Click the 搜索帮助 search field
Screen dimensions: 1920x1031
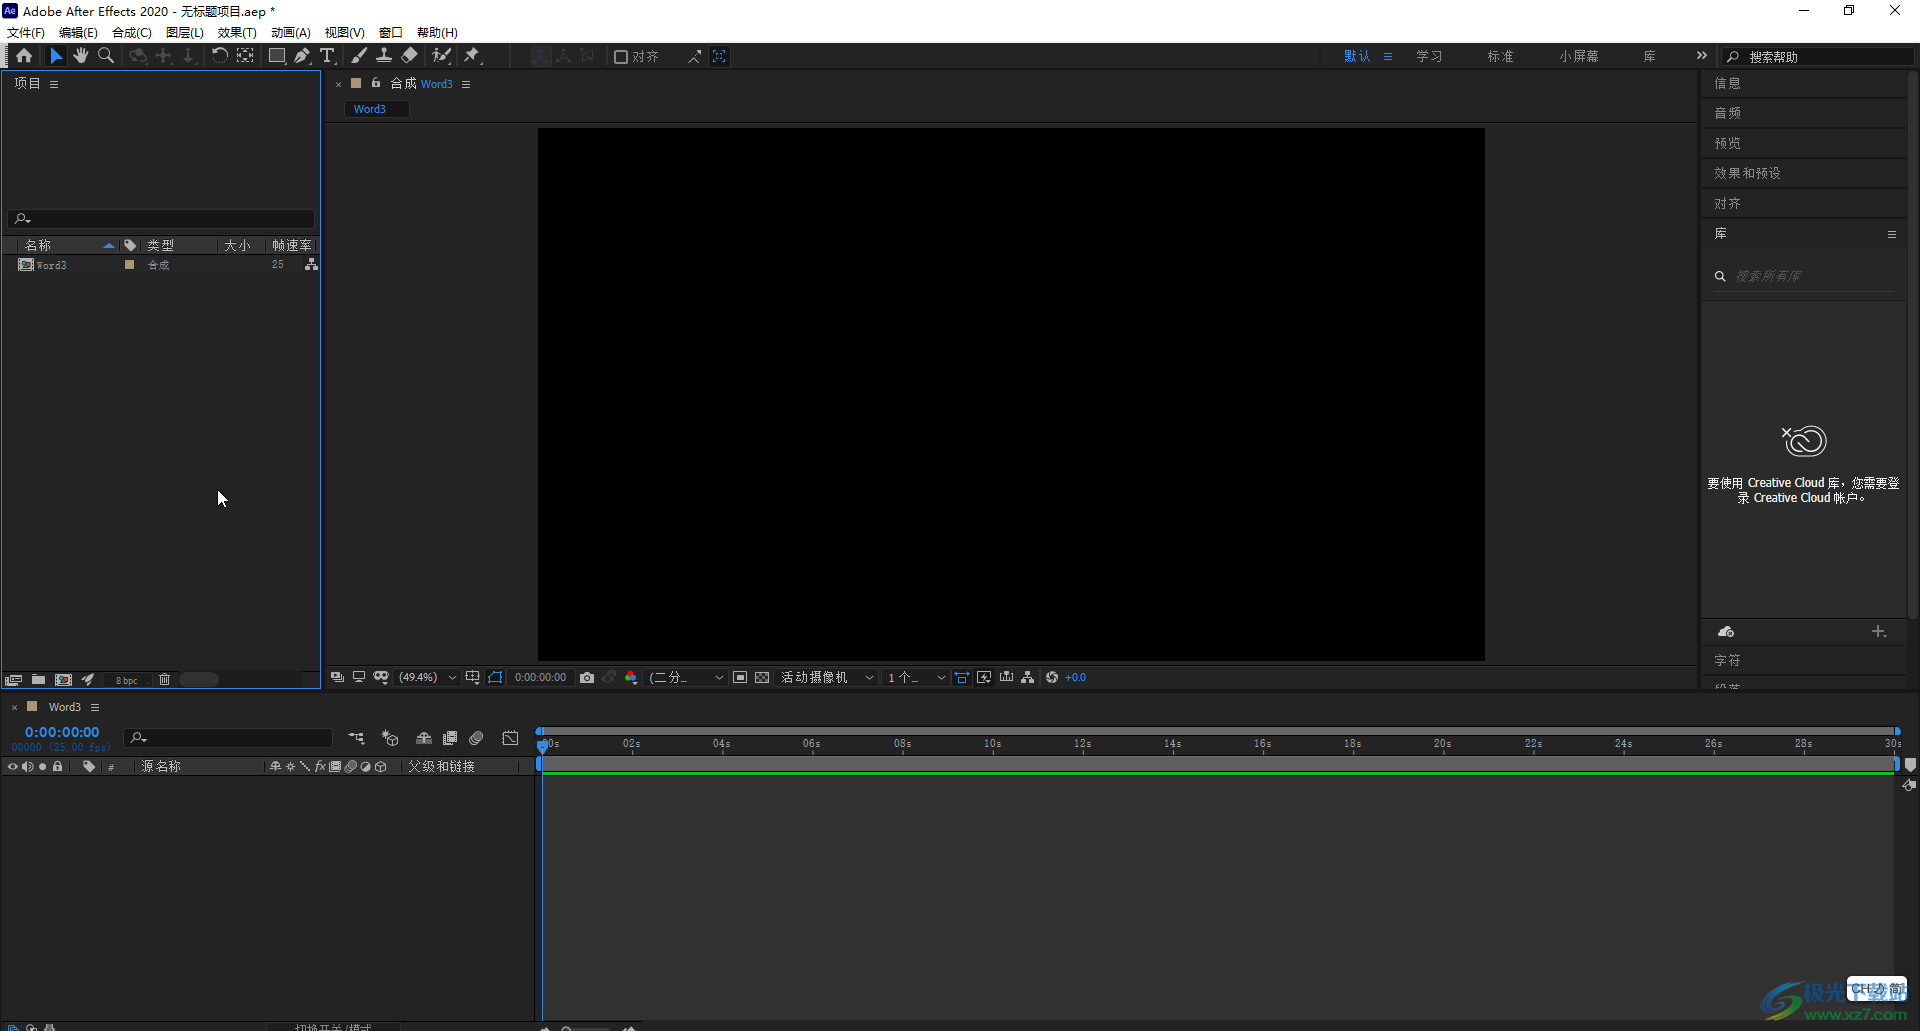point(1818,57)
